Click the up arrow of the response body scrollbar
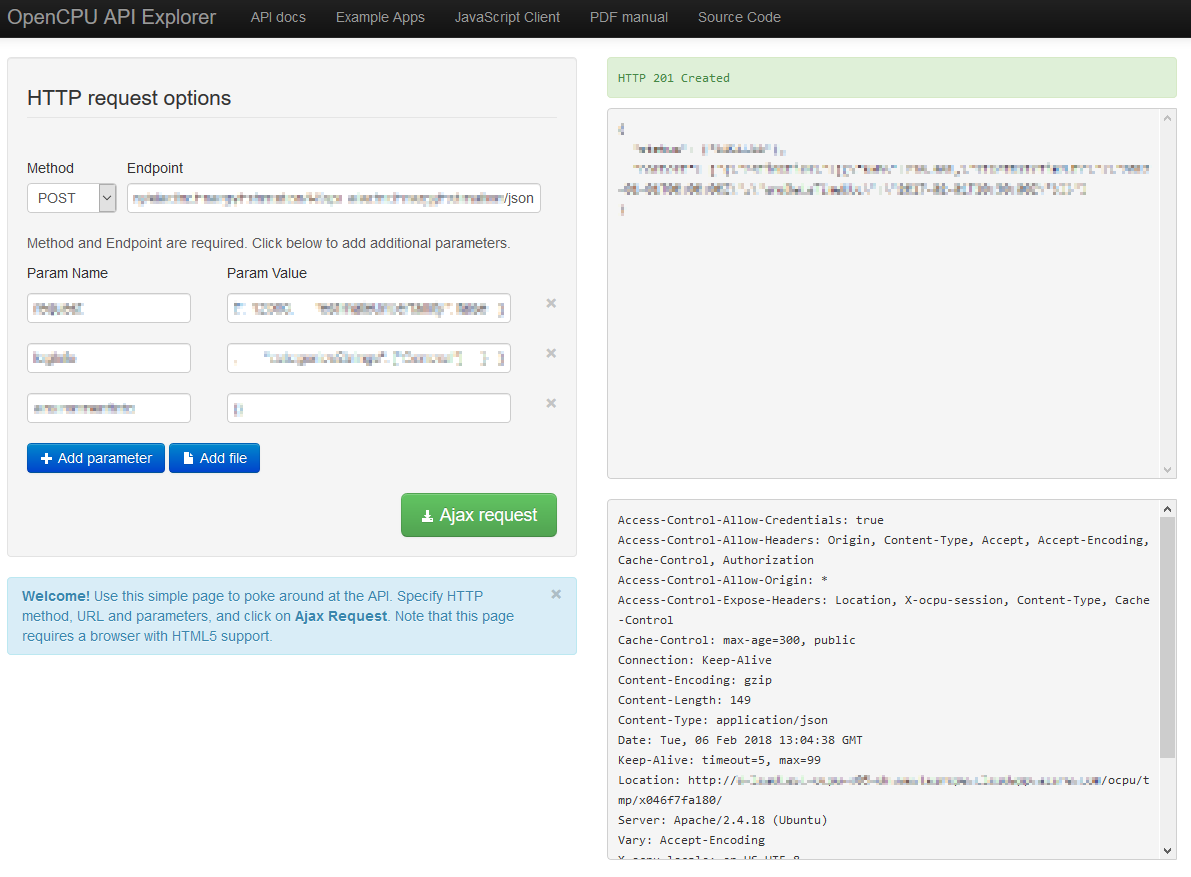The width and height of the screenshot is (1191, 877). (1167, 117)
